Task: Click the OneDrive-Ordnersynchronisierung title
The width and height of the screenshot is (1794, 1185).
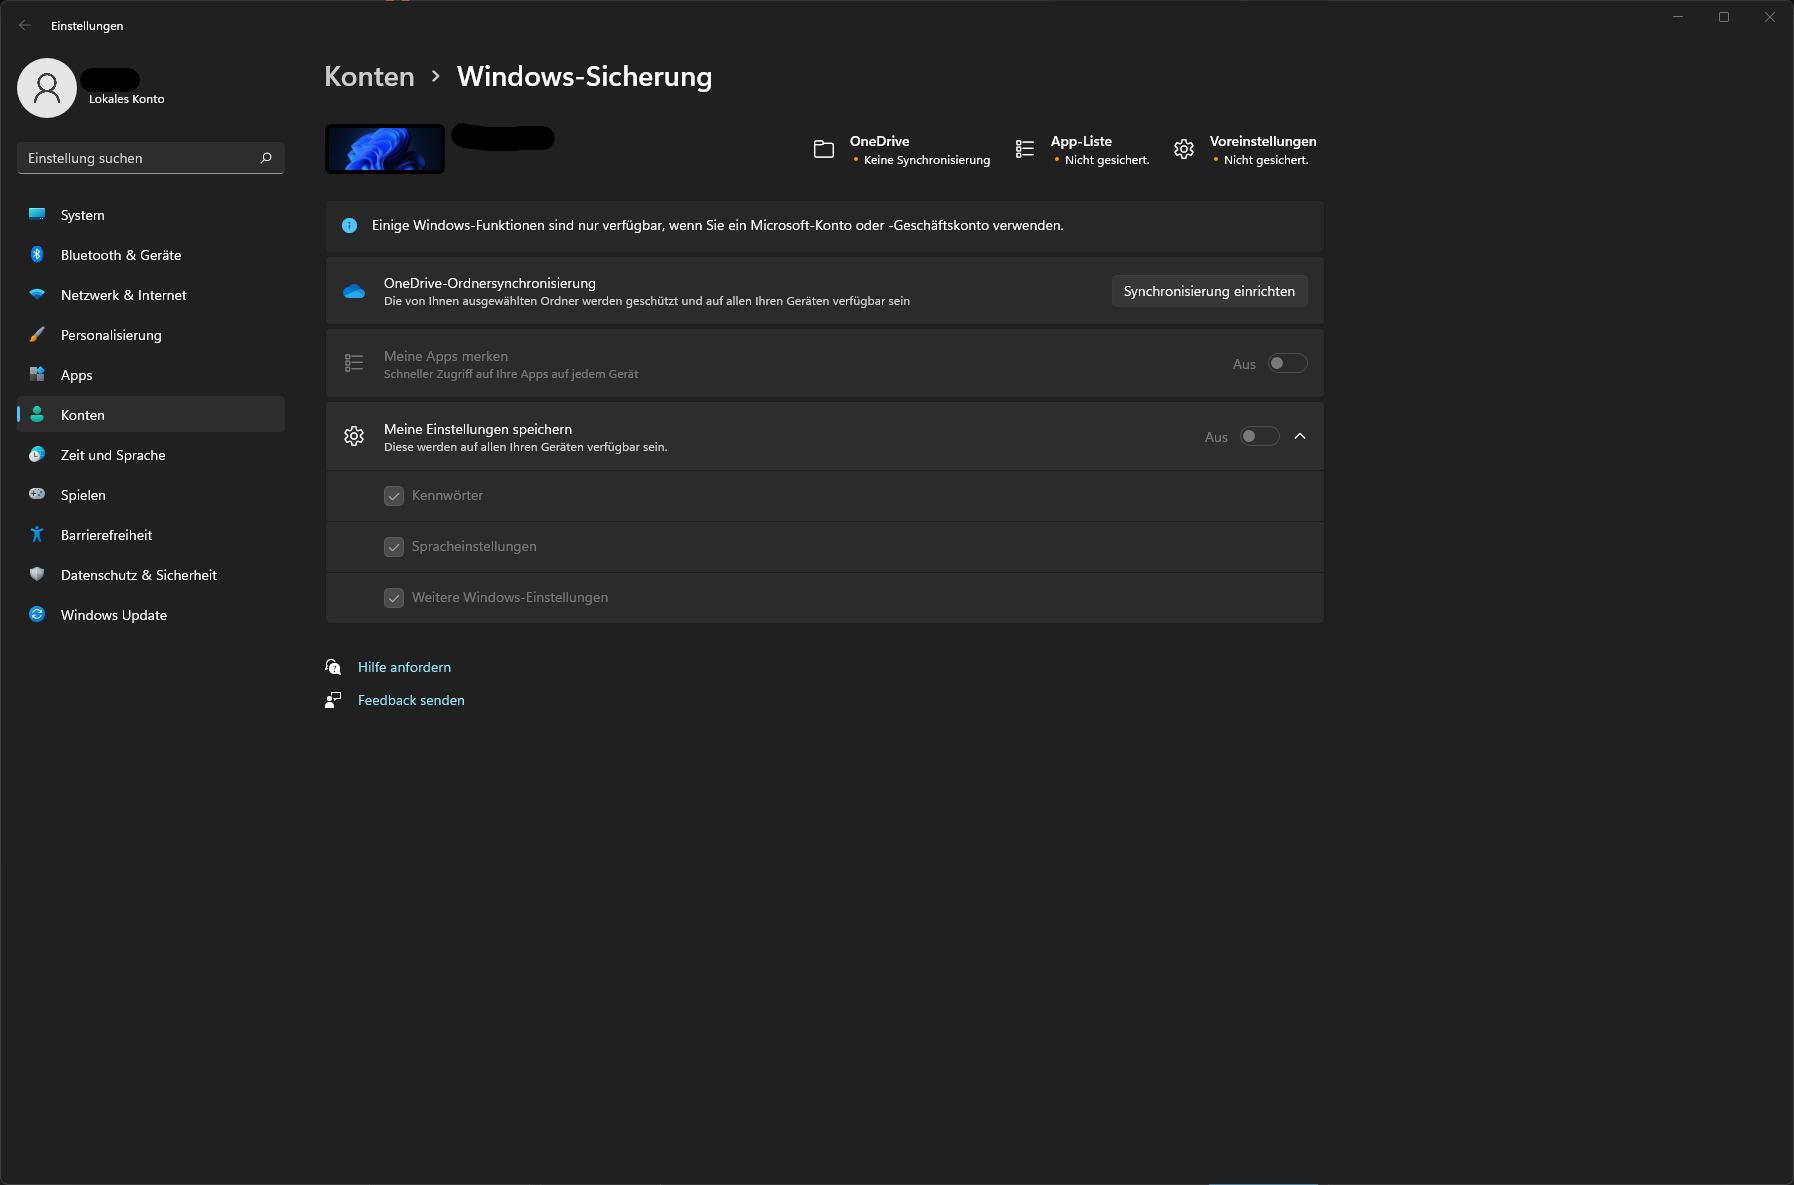Action: tap(490, 283)
